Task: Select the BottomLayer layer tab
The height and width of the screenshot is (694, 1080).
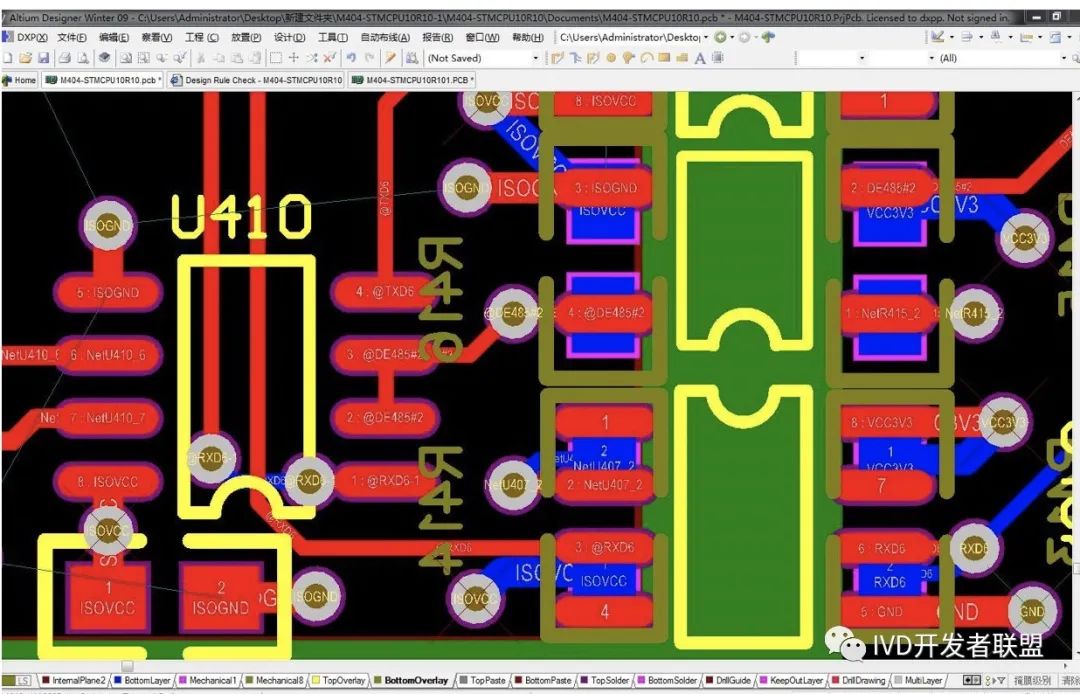Action: [146, 681]
